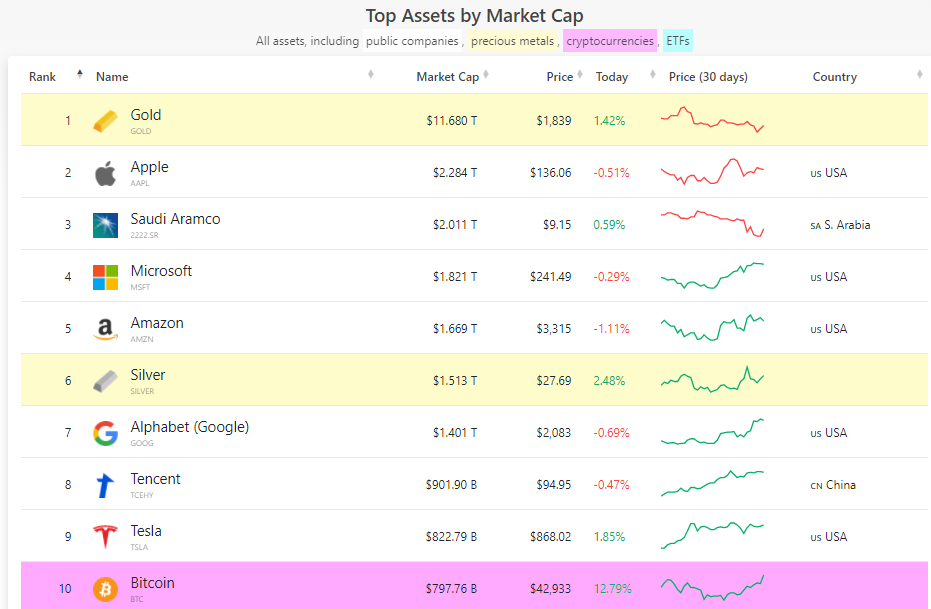The image size is (931, 609).
Task: Click the Bitcoin logo icon
Action: (x=105, y=589)
